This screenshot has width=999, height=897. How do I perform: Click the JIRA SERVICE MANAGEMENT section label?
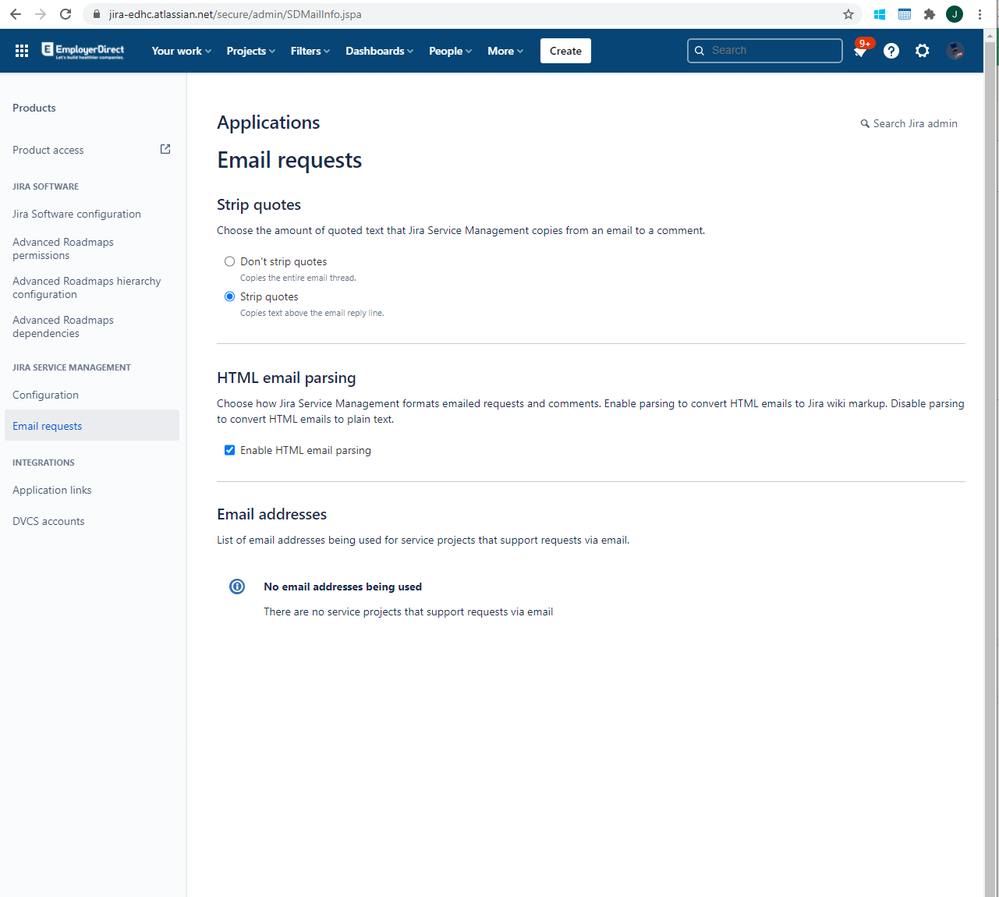(72, 368)
